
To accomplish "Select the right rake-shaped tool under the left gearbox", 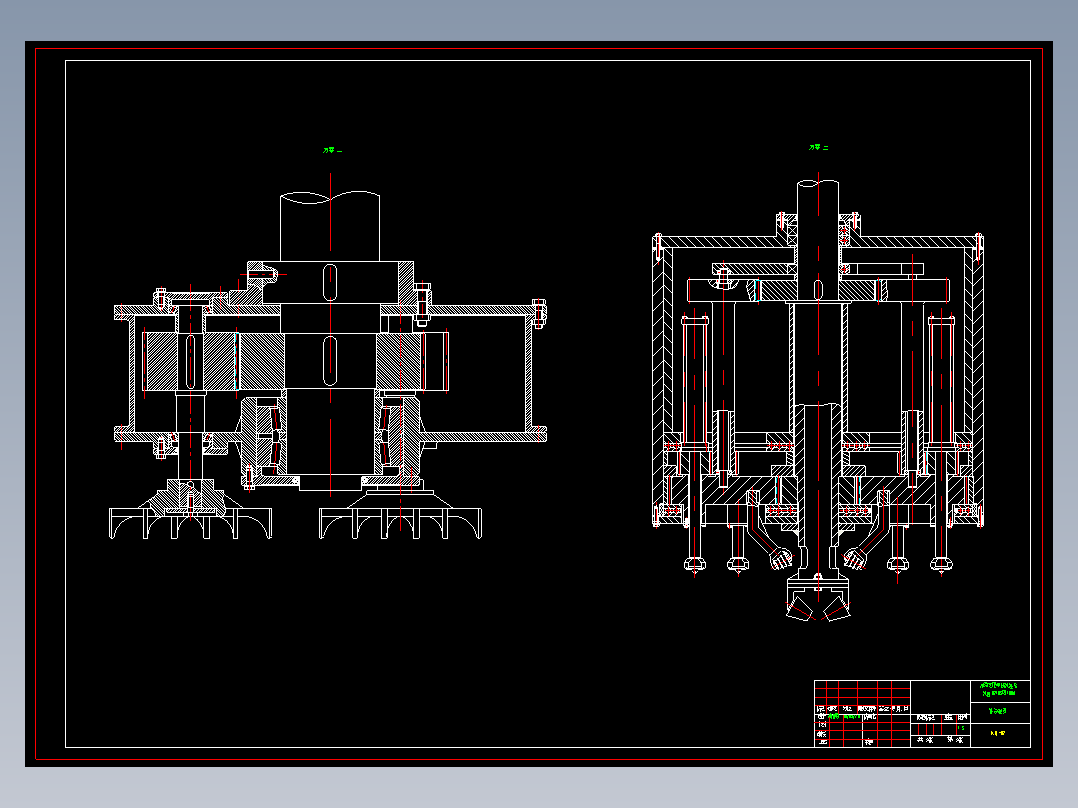I will coord(400,514).
